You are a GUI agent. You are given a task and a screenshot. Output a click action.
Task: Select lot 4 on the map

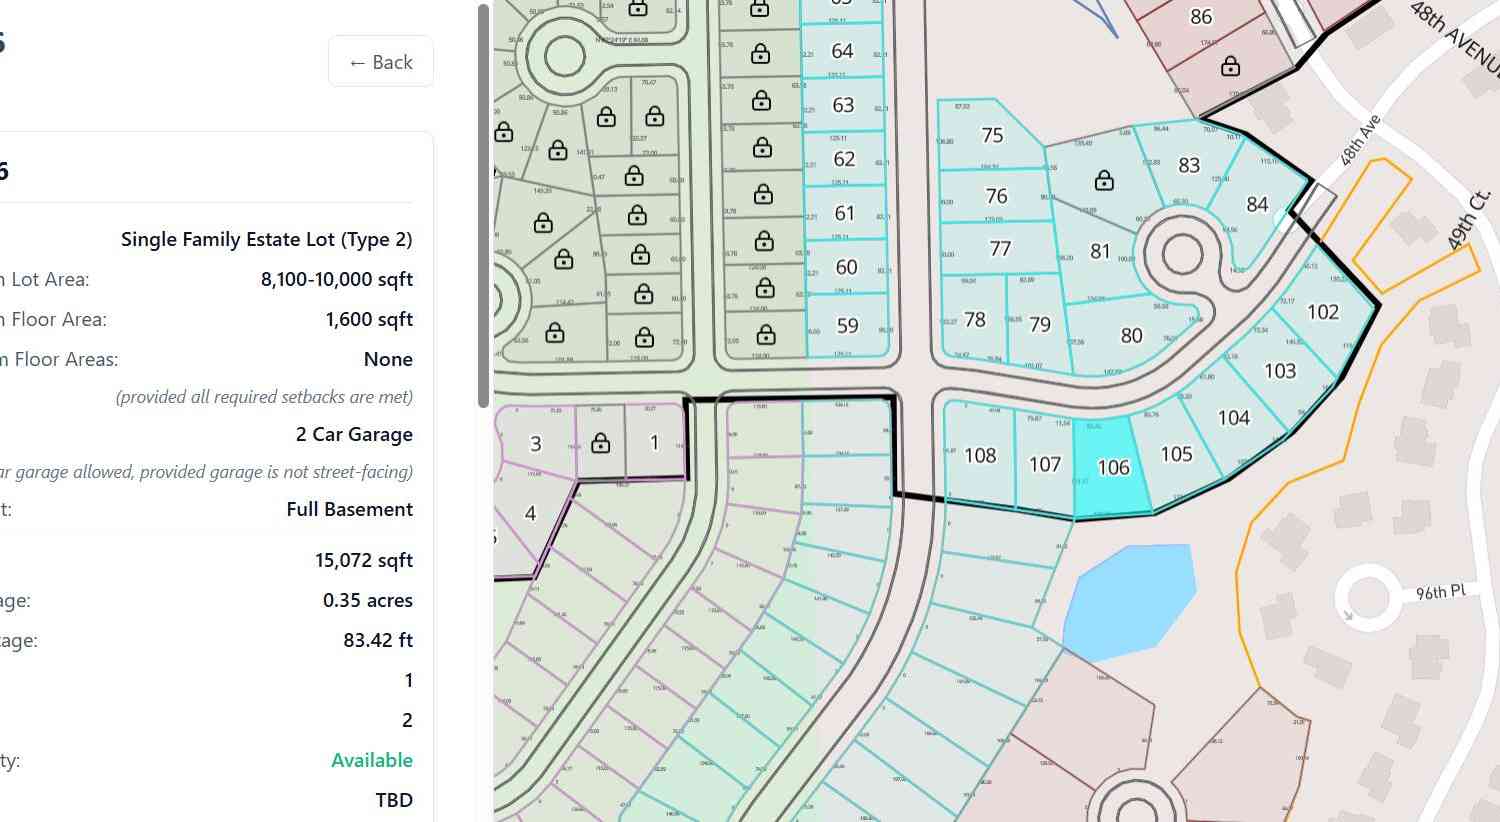click(530, 513)
